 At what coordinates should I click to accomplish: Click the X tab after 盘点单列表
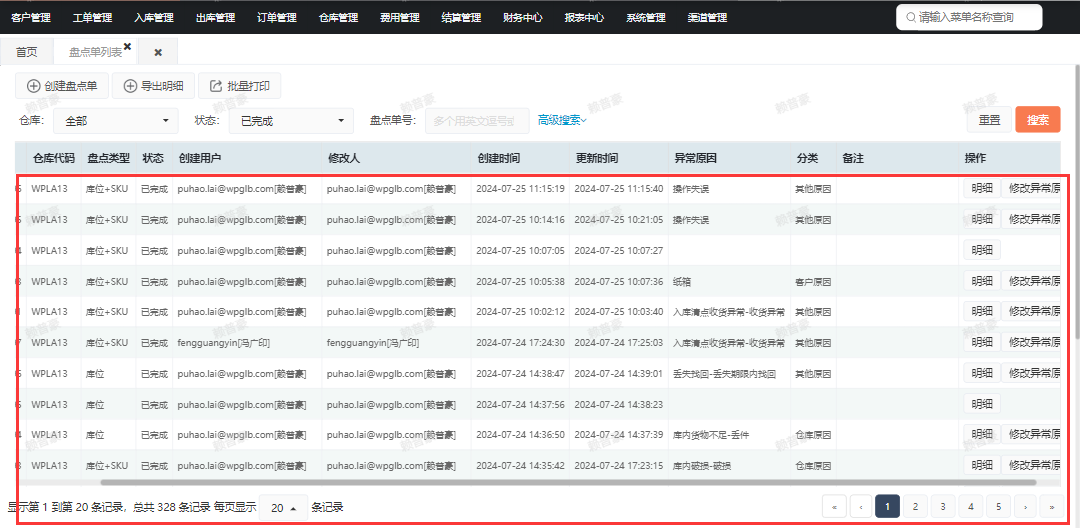point(158,52)
